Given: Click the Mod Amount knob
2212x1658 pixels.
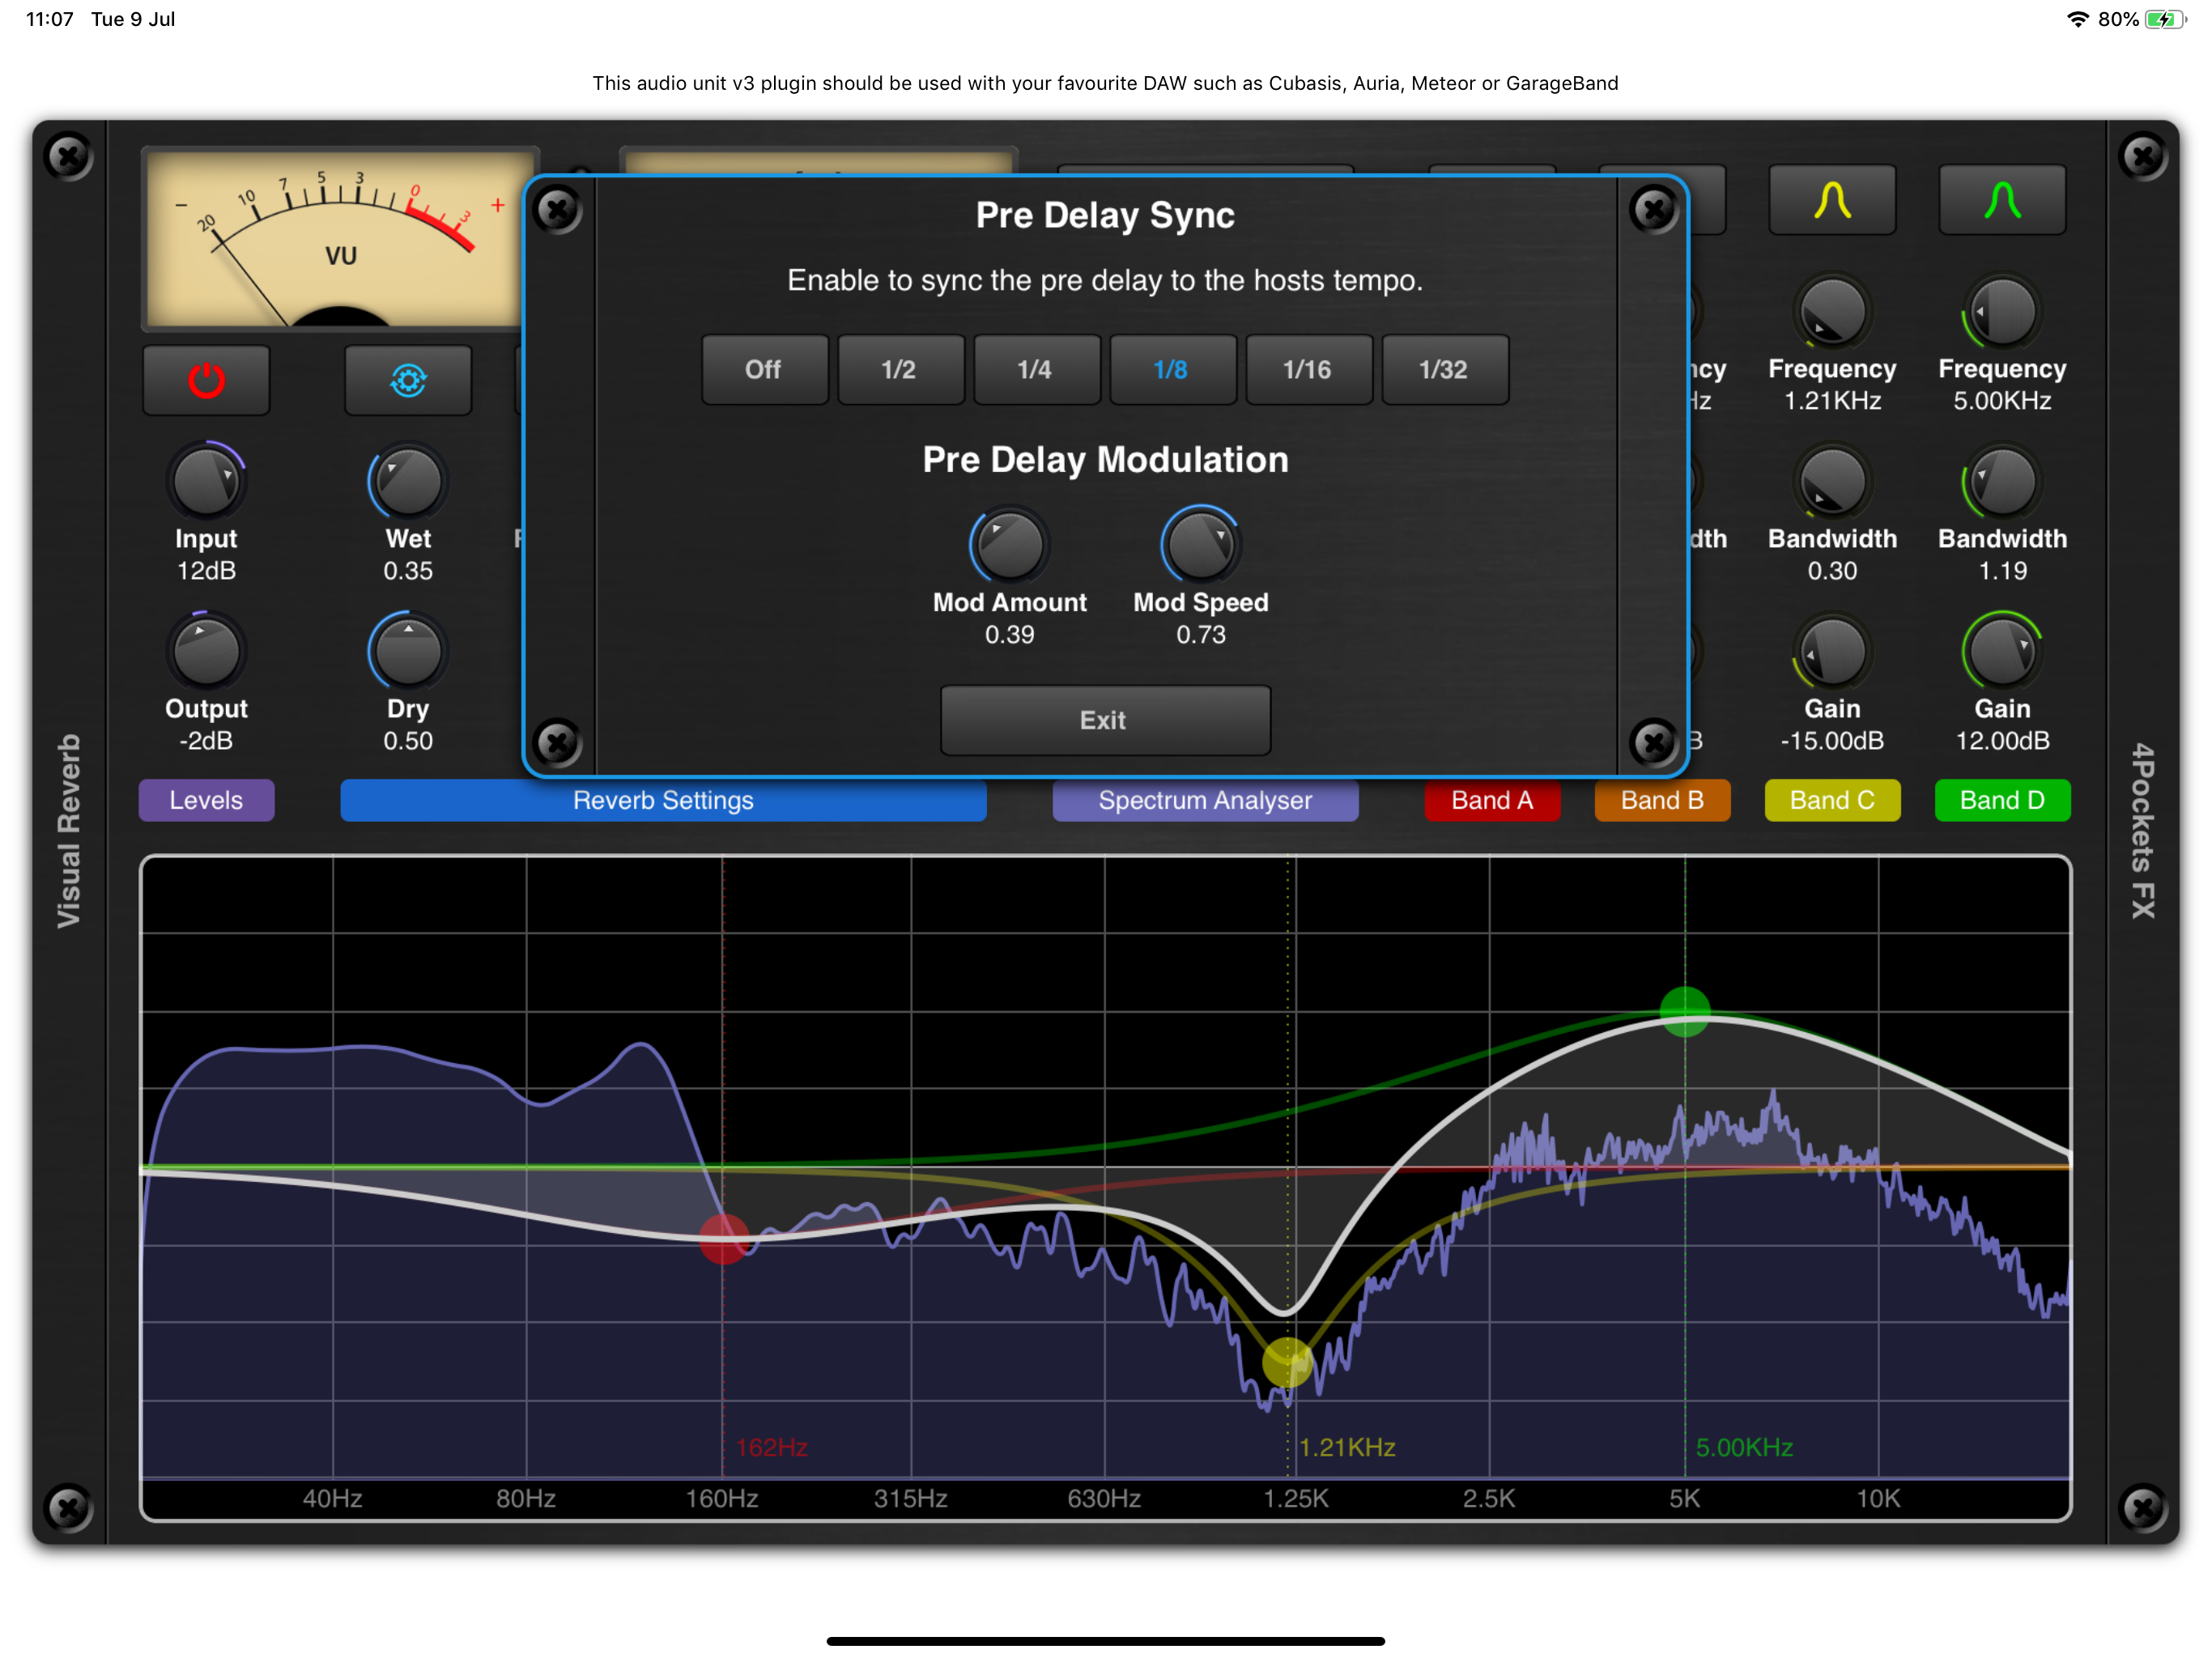Looking at the screenshot, I should (1009, 546).
